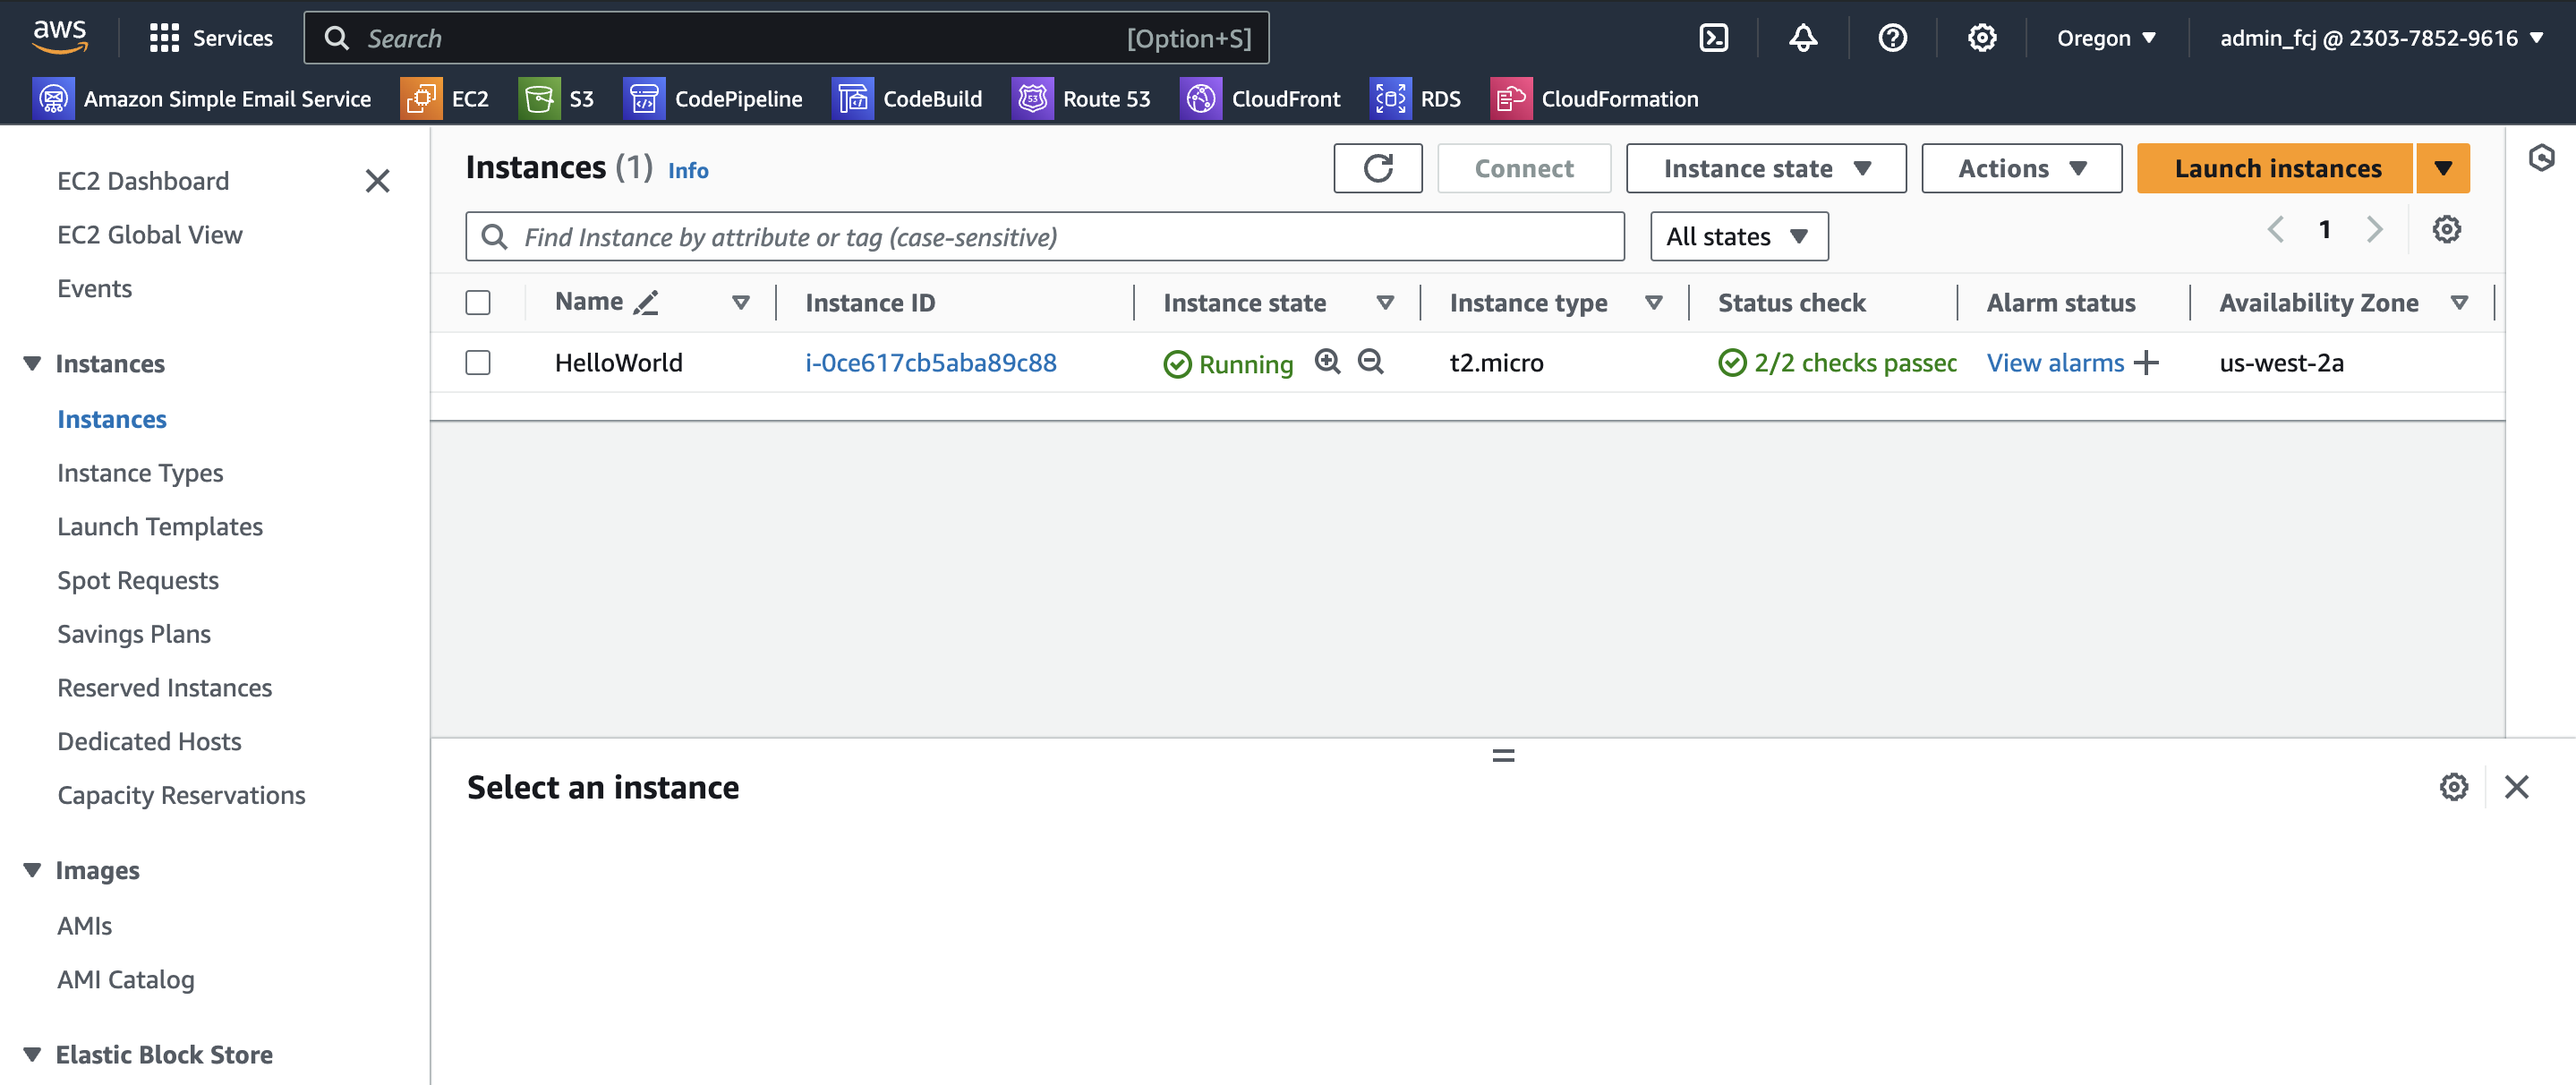Image resolution: width=2576 pixels, height=1085 pixels.
Task: Open the CloudFront shortcut
Action: click(x=1261, y=98)
